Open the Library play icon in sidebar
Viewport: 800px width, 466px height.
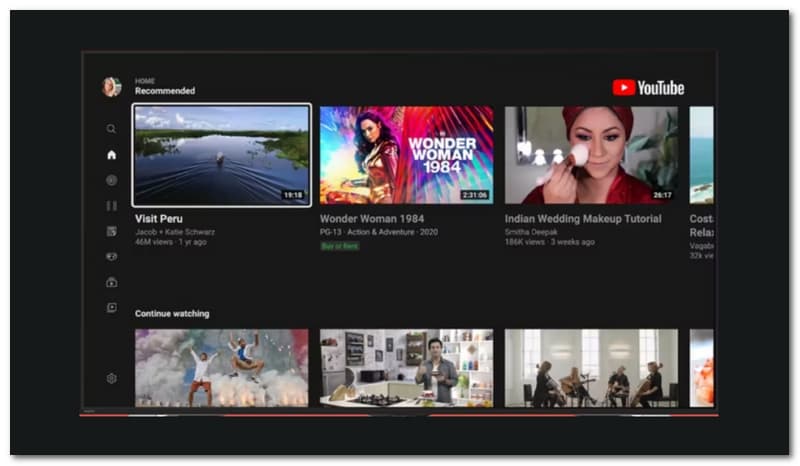[x=111, y=308]
